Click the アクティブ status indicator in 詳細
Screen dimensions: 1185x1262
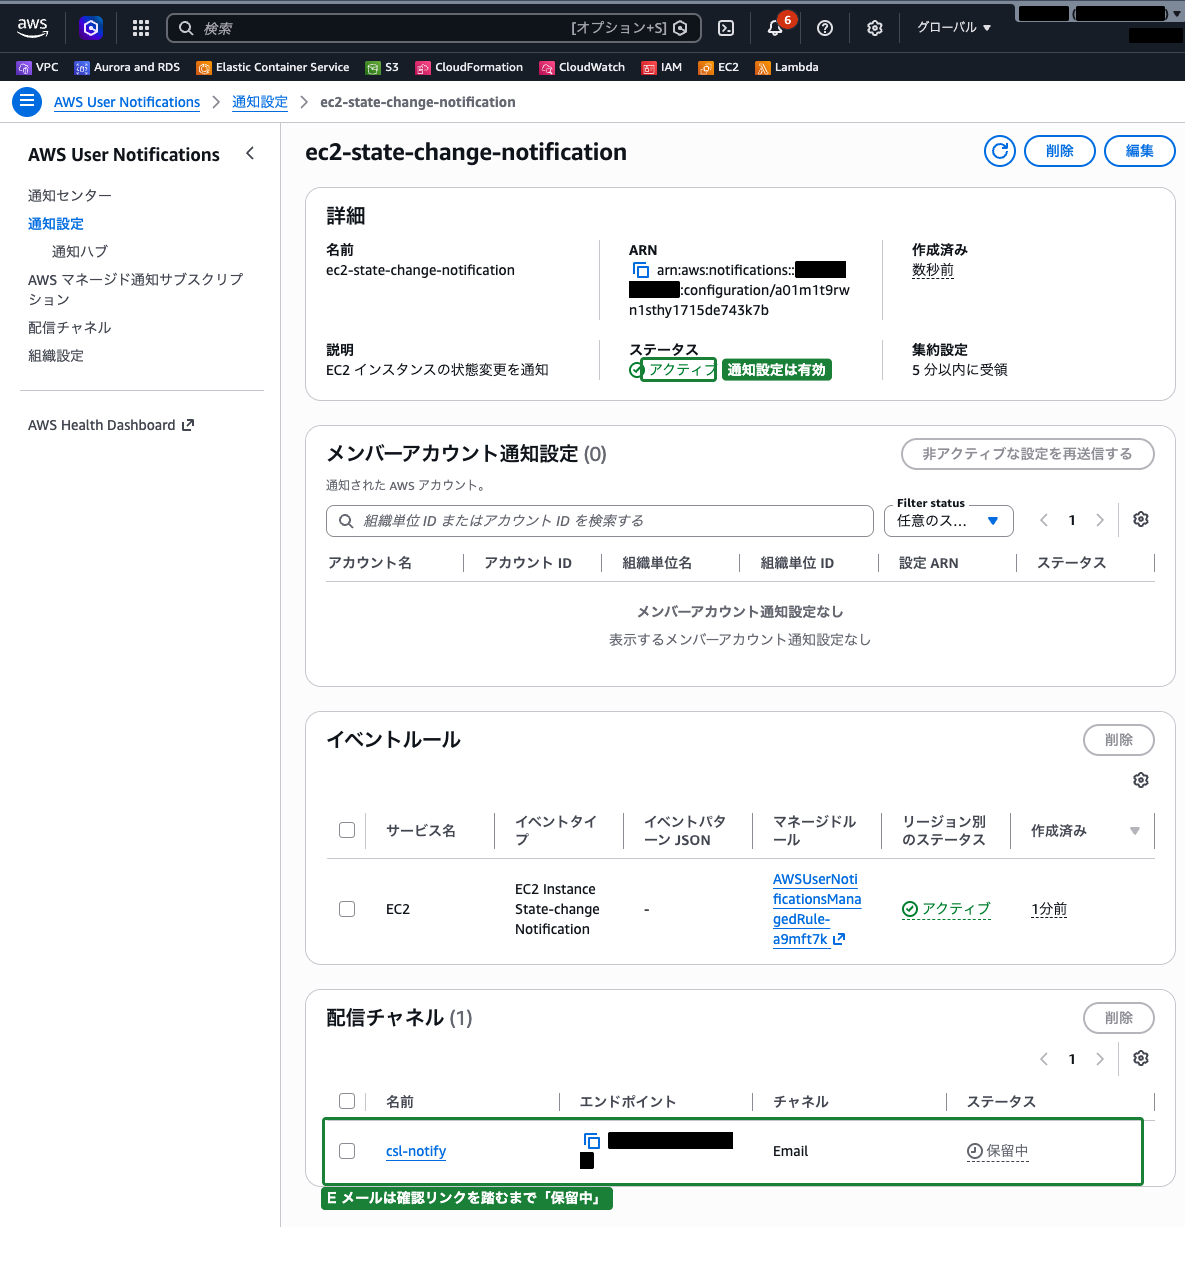pyautogui.click(x=672, y=370)
